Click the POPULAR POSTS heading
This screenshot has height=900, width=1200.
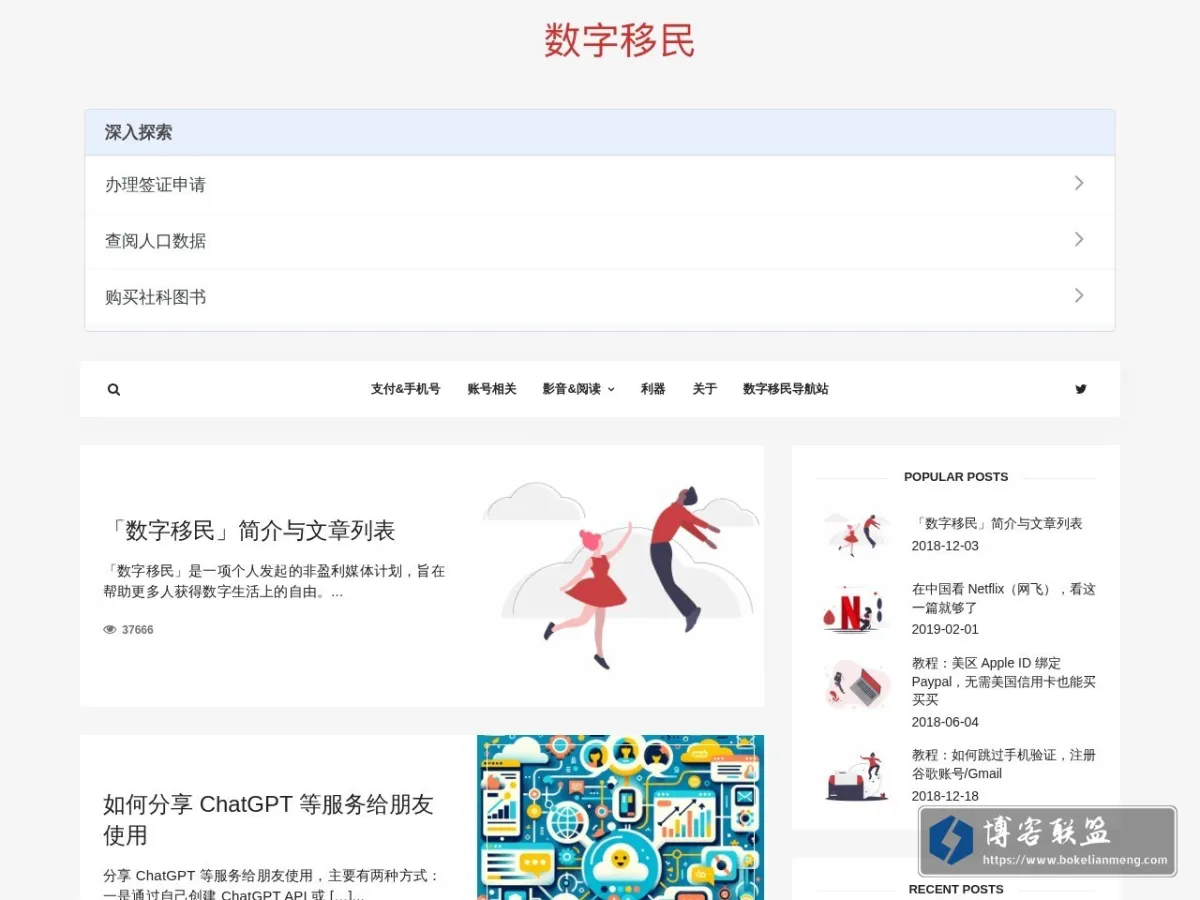[956, 477]
